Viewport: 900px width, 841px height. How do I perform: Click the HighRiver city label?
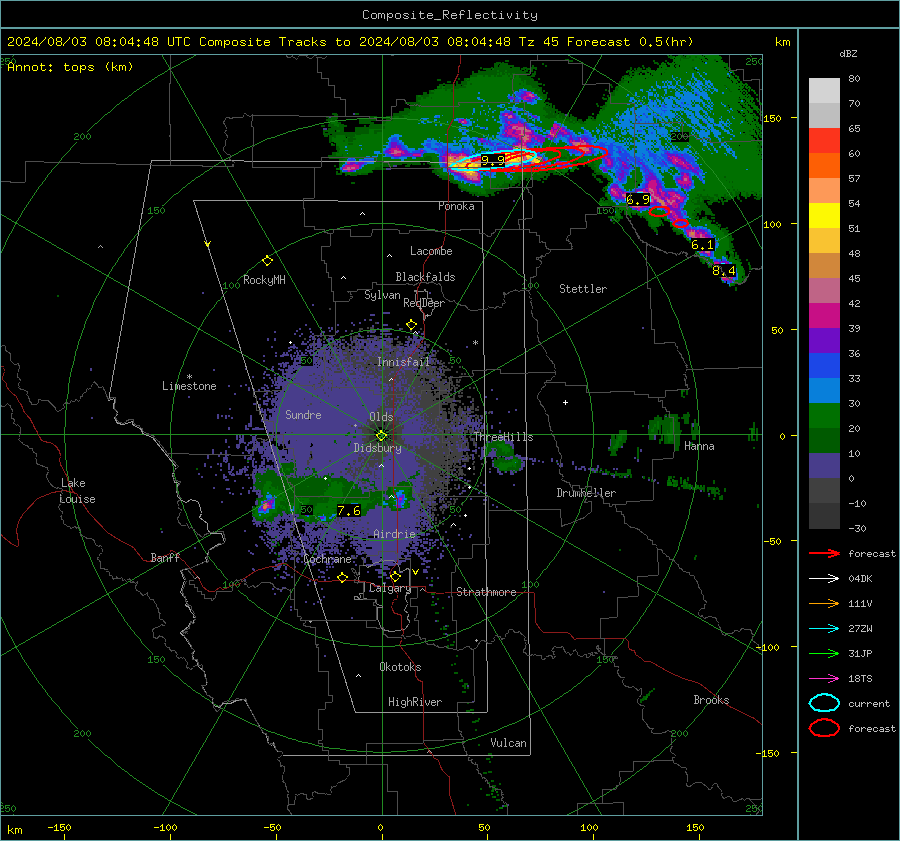415,702
